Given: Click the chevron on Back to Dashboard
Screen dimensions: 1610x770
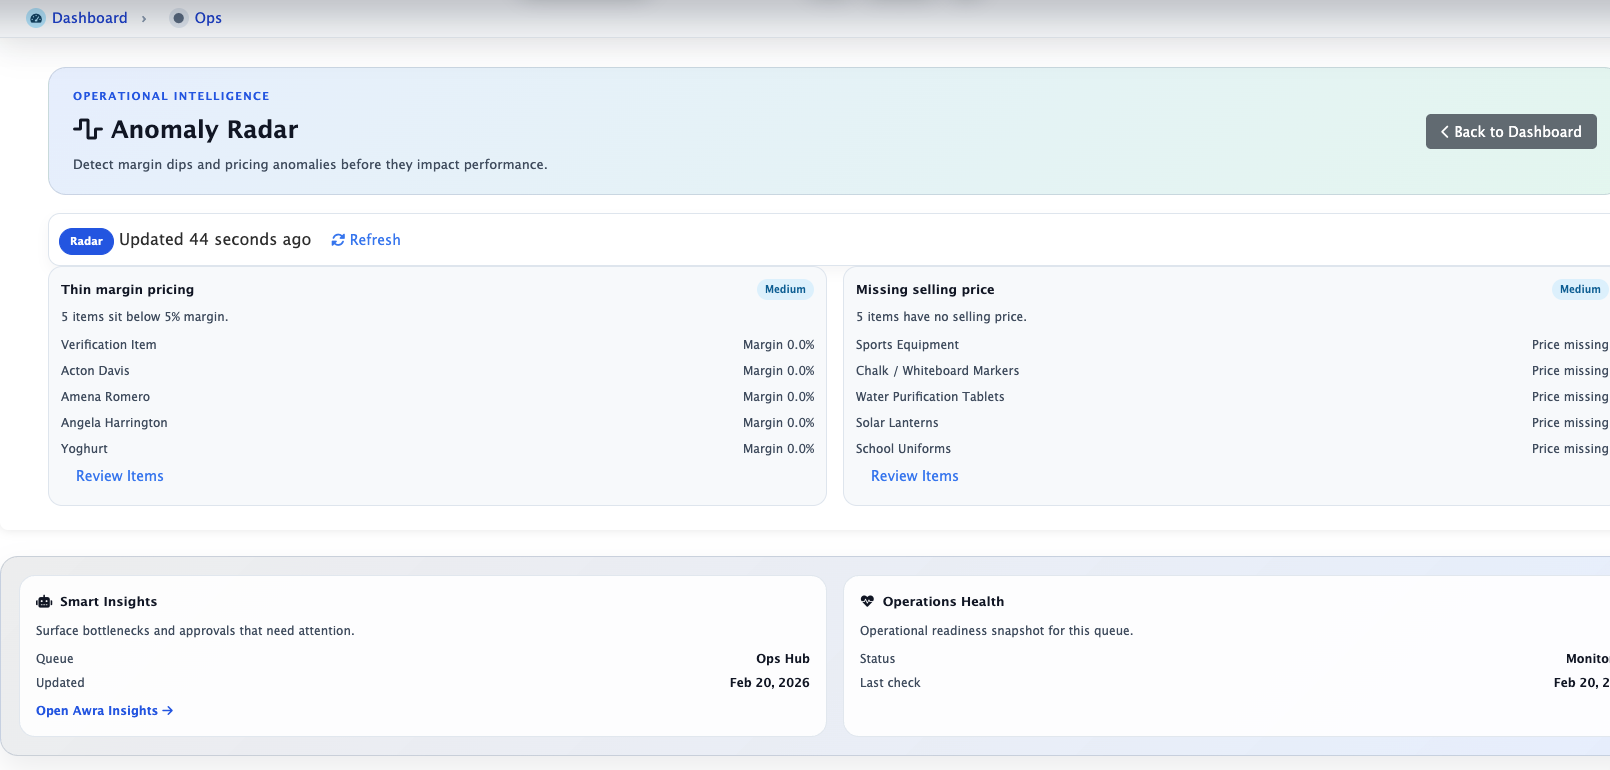Looking at the screenshot, I should click(x=1444, y=132).
